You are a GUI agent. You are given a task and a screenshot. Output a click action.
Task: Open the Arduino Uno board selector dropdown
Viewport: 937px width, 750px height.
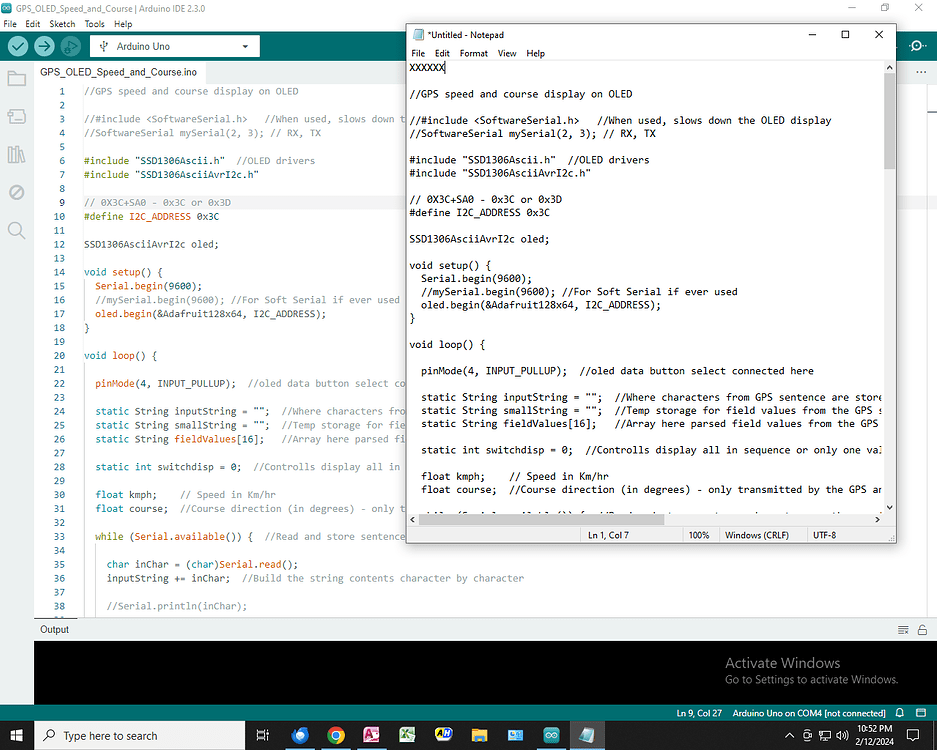coord(174,46)
